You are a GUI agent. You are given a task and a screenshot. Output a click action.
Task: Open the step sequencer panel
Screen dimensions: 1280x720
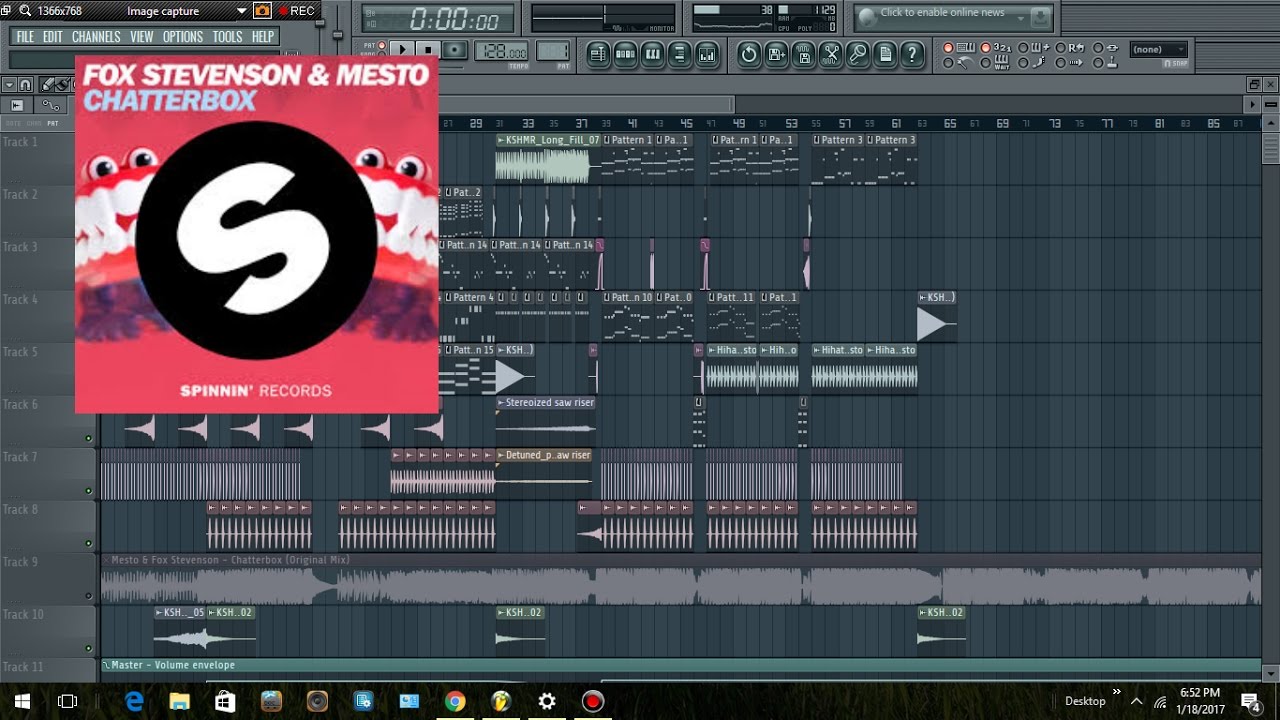626,54
